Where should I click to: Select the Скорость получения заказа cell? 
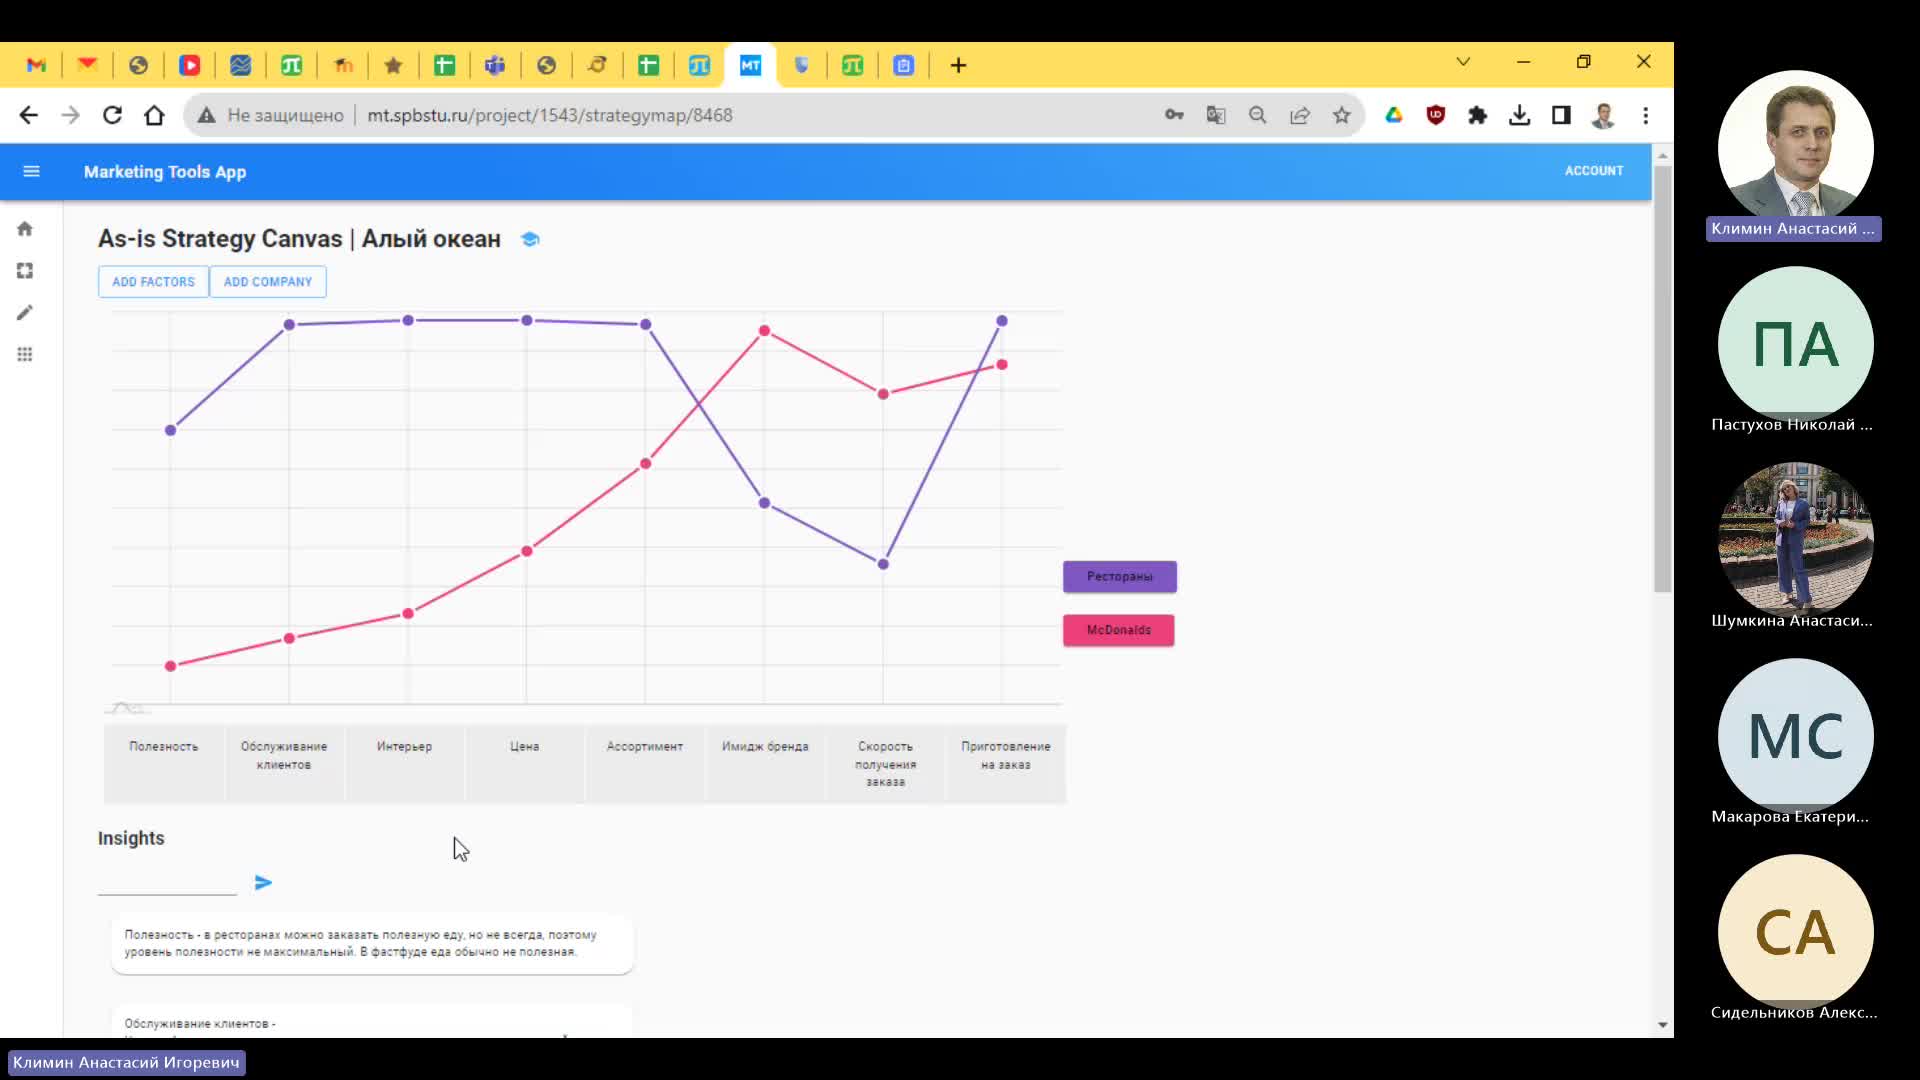(885, 764)
